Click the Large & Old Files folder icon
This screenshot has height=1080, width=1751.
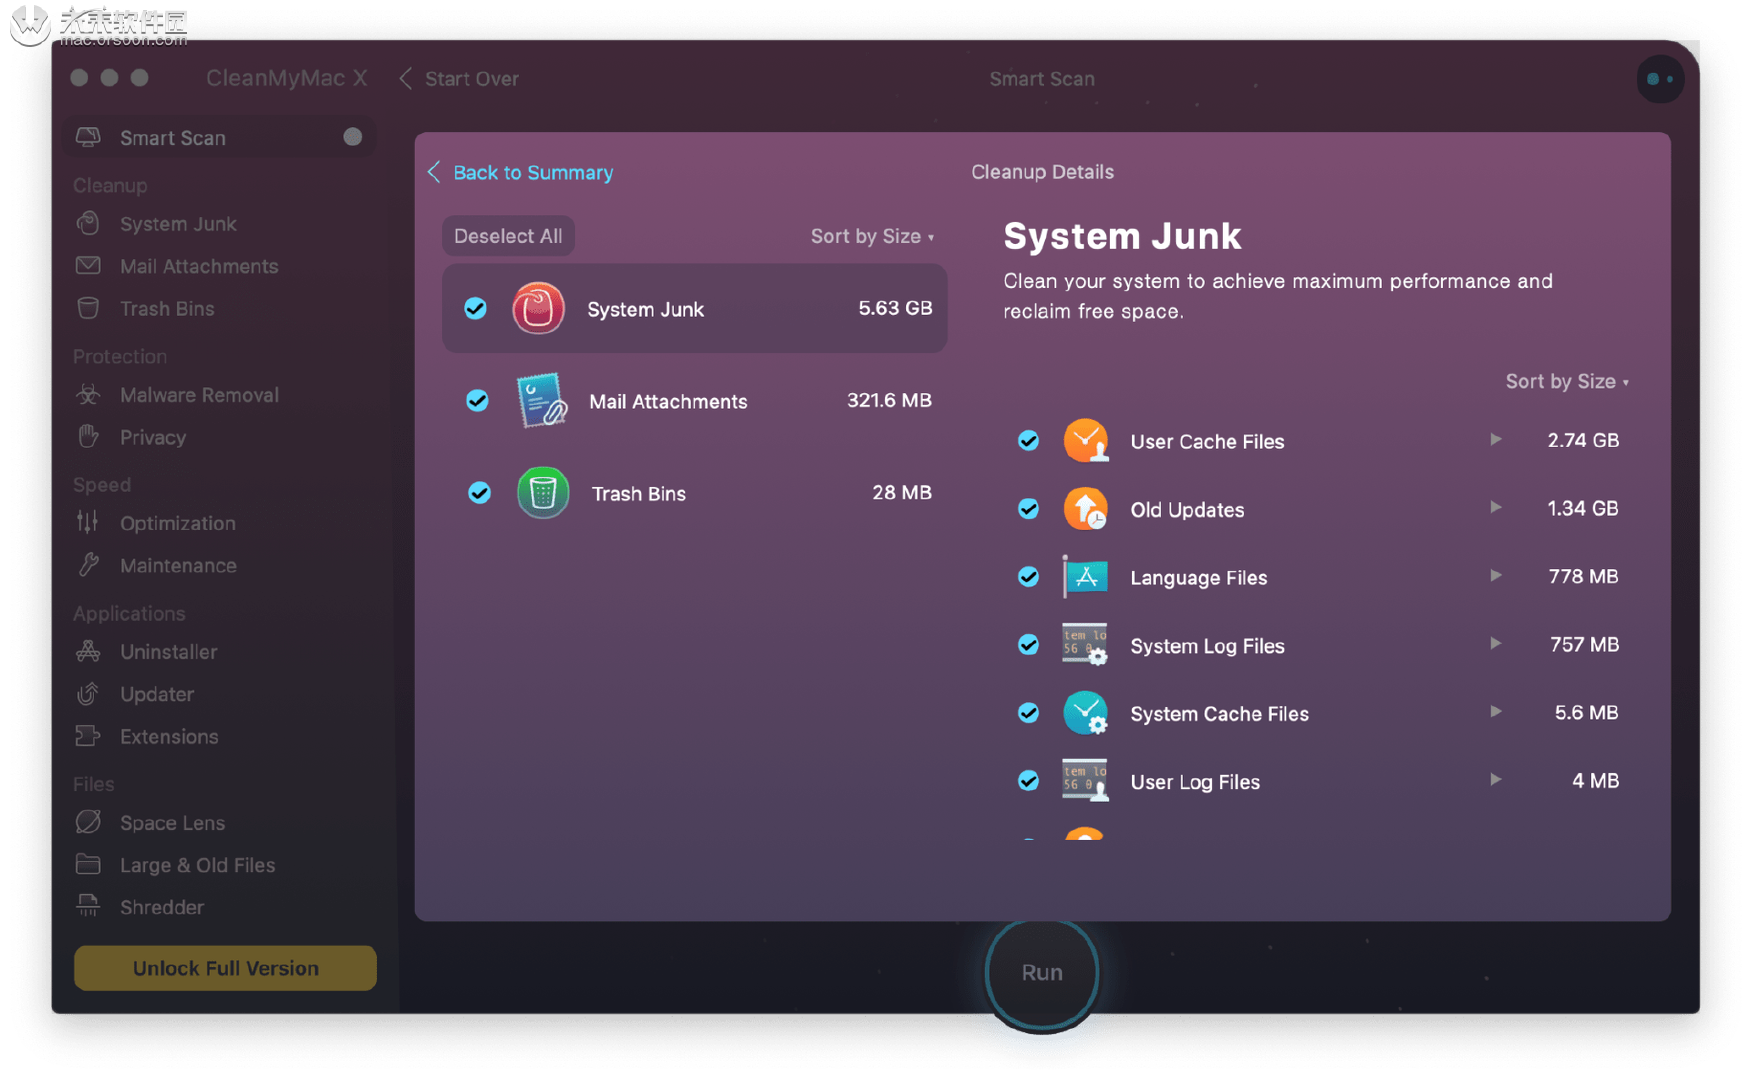[x=88, y=864]
